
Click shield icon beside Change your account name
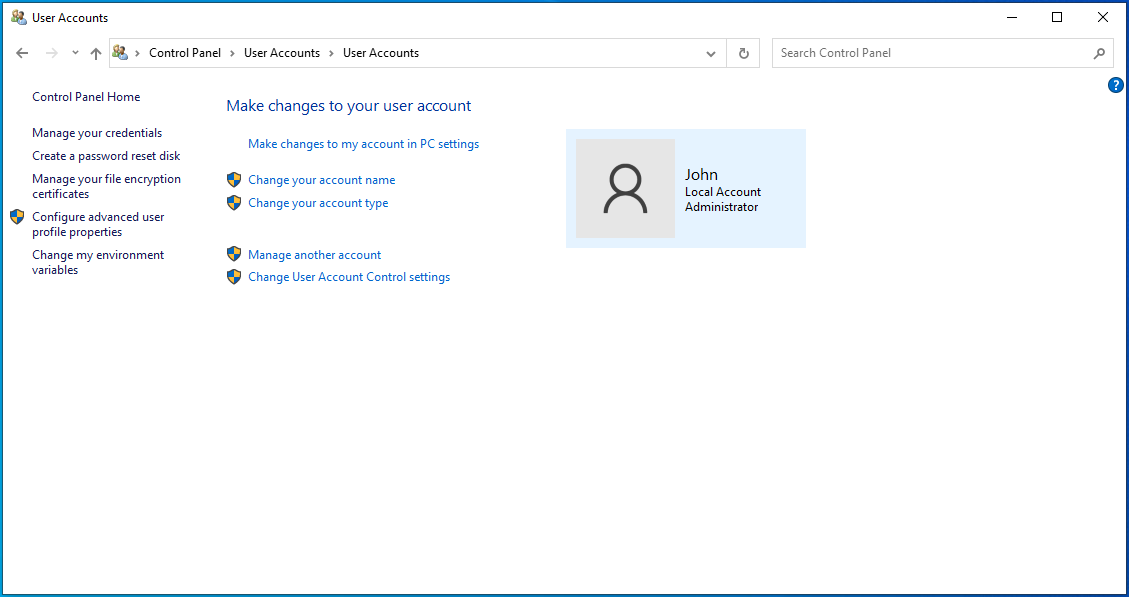click(x=234, y=180)
